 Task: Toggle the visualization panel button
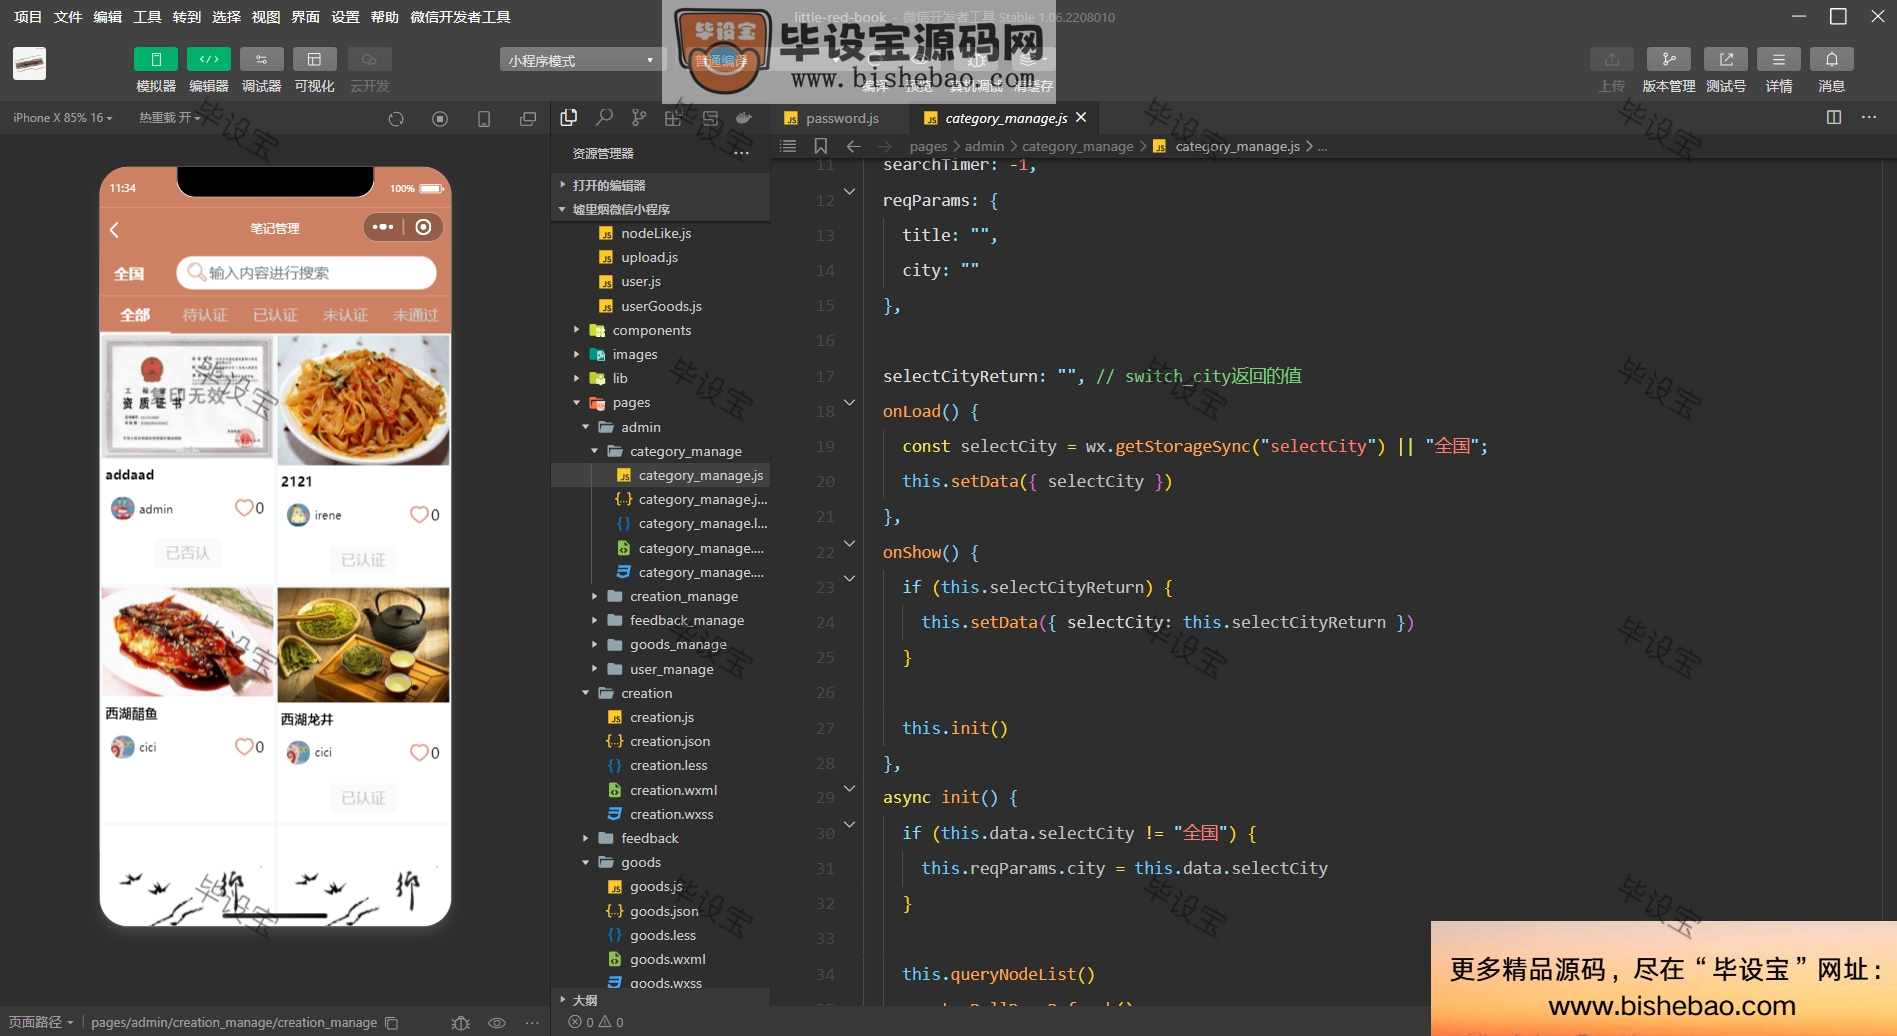click(314, 60)
